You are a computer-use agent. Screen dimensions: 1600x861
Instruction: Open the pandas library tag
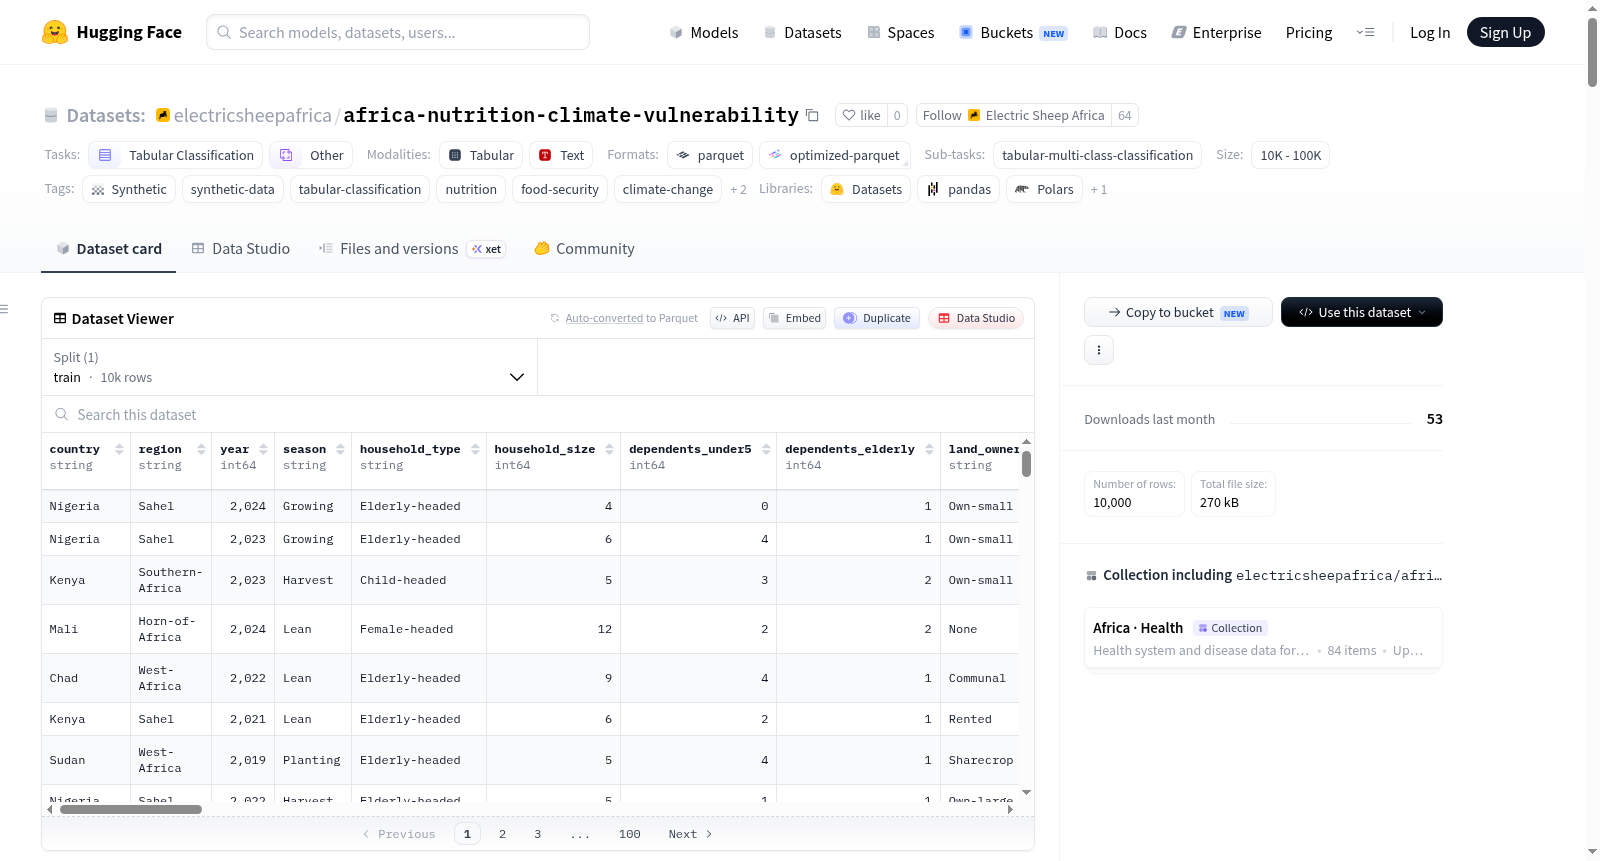958,189
